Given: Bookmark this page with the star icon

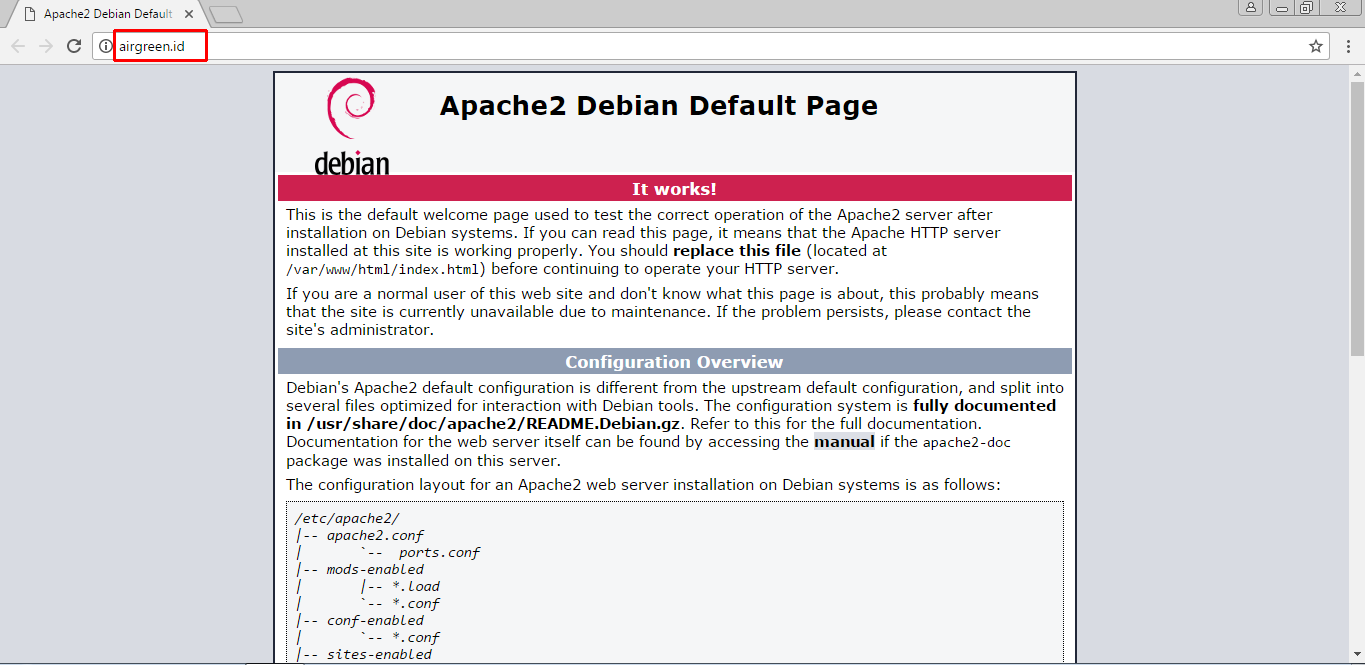Looking at the screenshot, I should 1316,46.
